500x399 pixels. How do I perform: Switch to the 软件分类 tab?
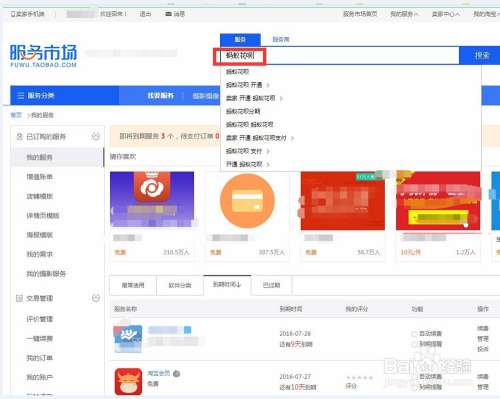[x=180, y=285]
